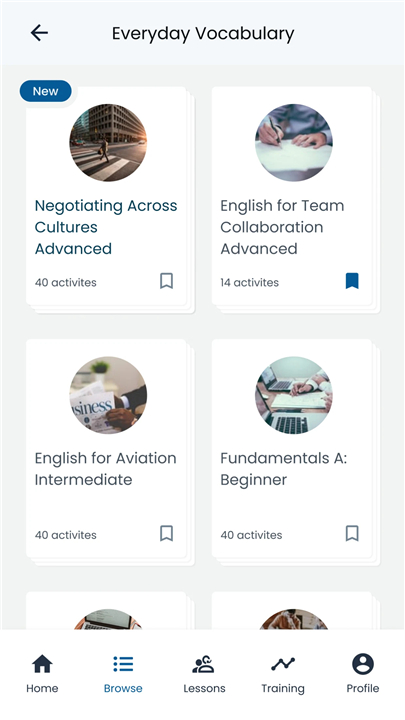Screen dimensions: 405x720
Task: Open the Profile avatar icon
Action: 363,664
